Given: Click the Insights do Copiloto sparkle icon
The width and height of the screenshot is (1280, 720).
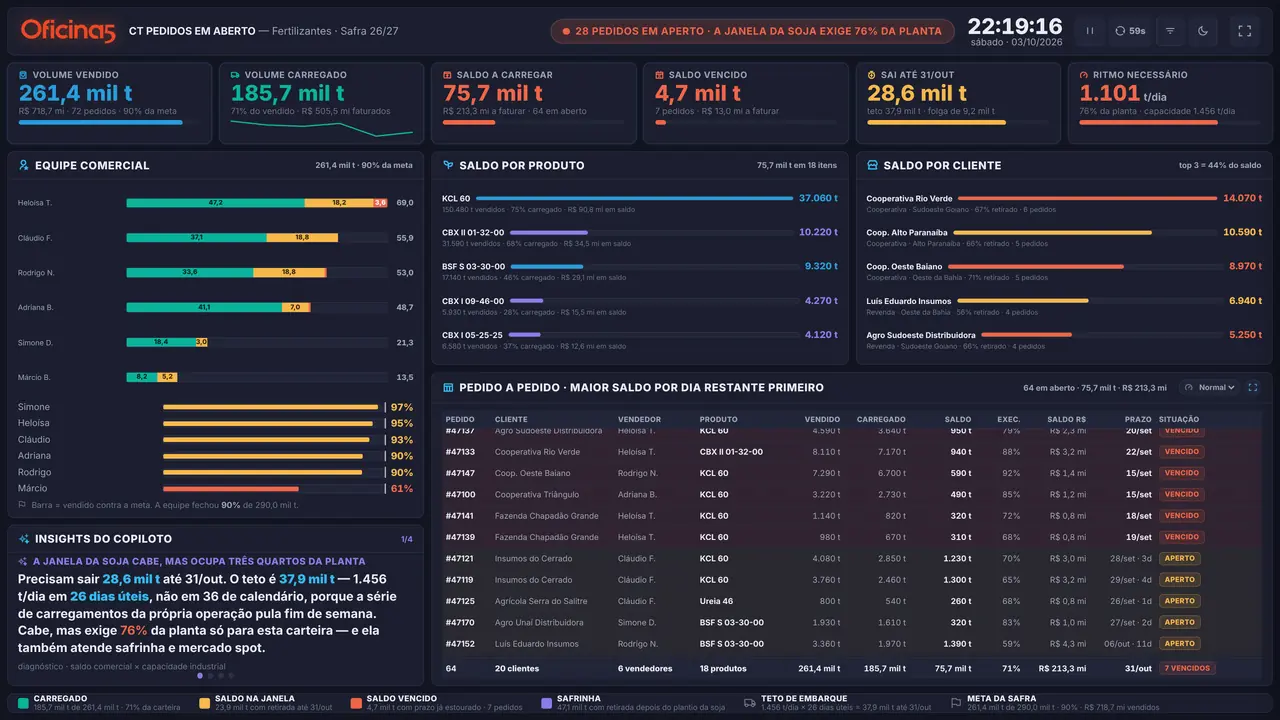Looking at the screenshot, I should pyautogui.click(x=24, y=539).
